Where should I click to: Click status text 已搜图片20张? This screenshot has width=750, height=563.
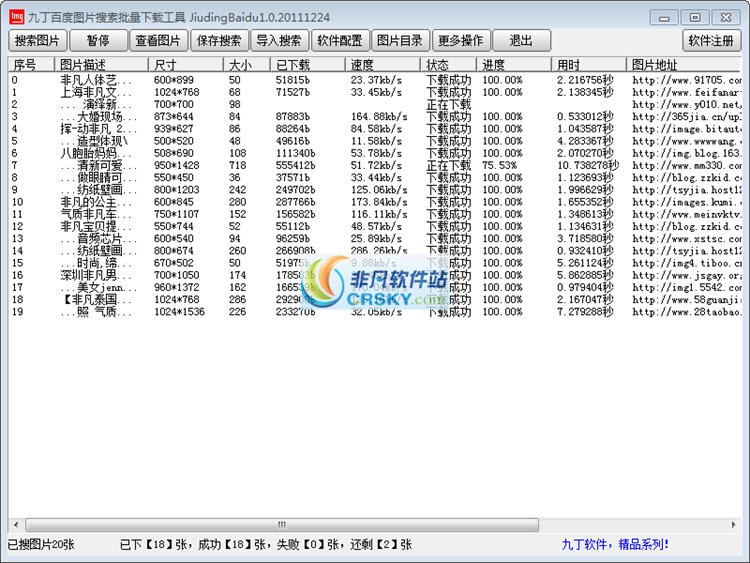(41, 544)
